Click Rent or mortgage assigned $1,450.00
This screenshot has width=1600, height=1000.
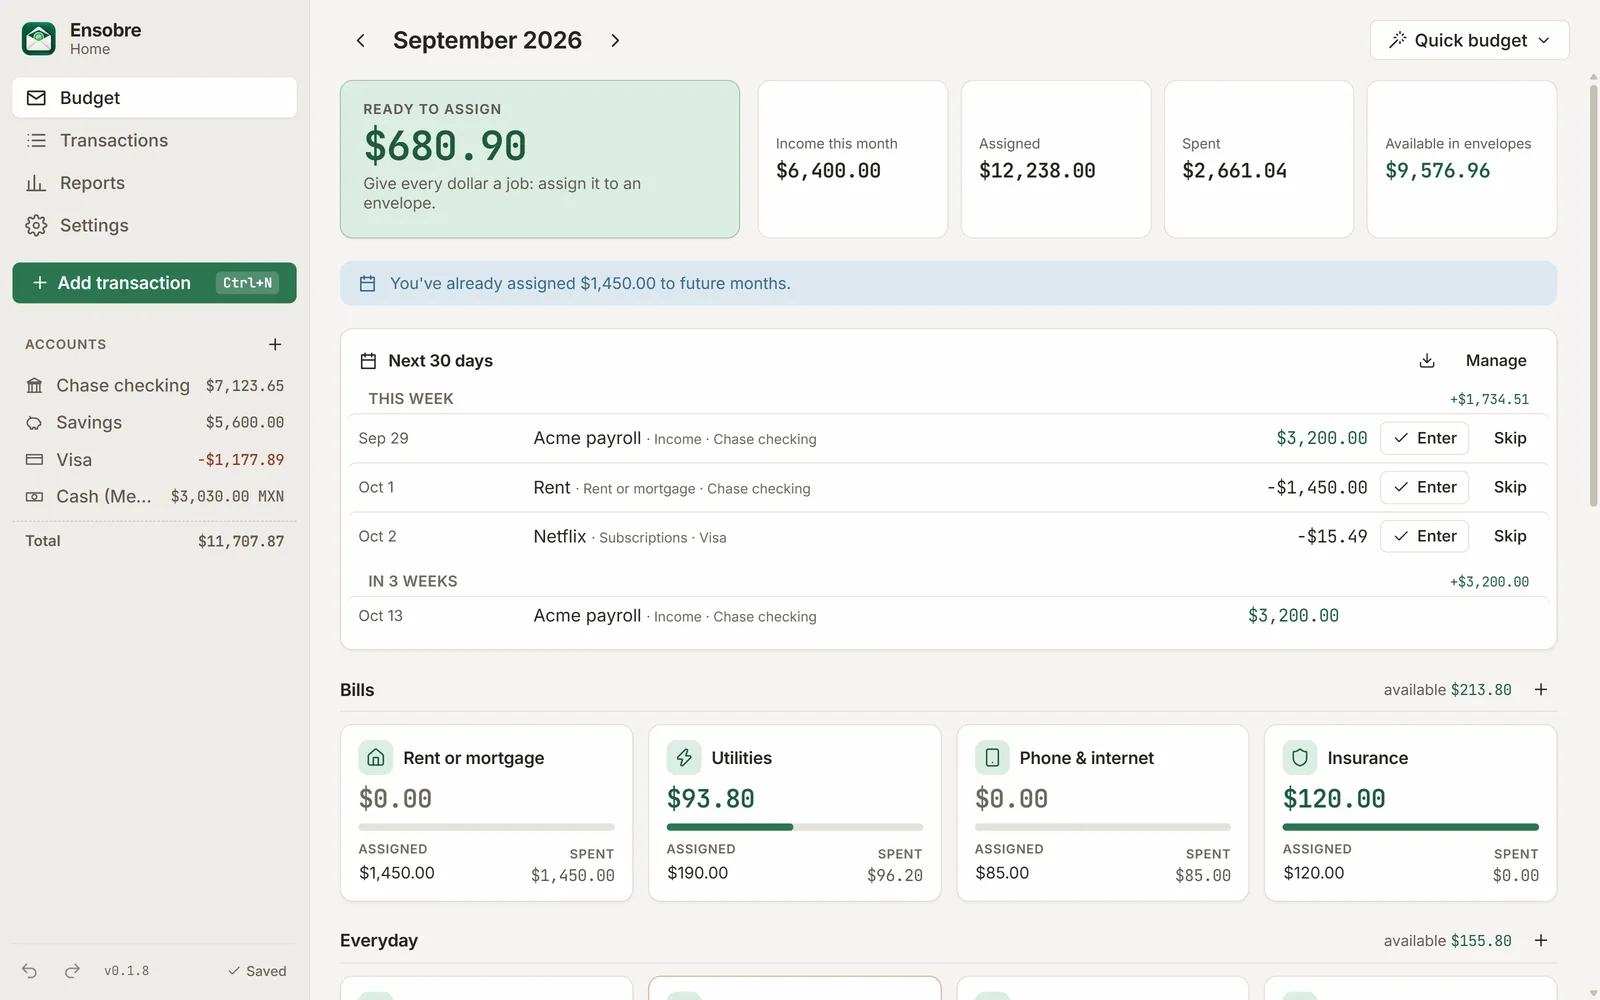pyautogui.click(x=397, y=873)
